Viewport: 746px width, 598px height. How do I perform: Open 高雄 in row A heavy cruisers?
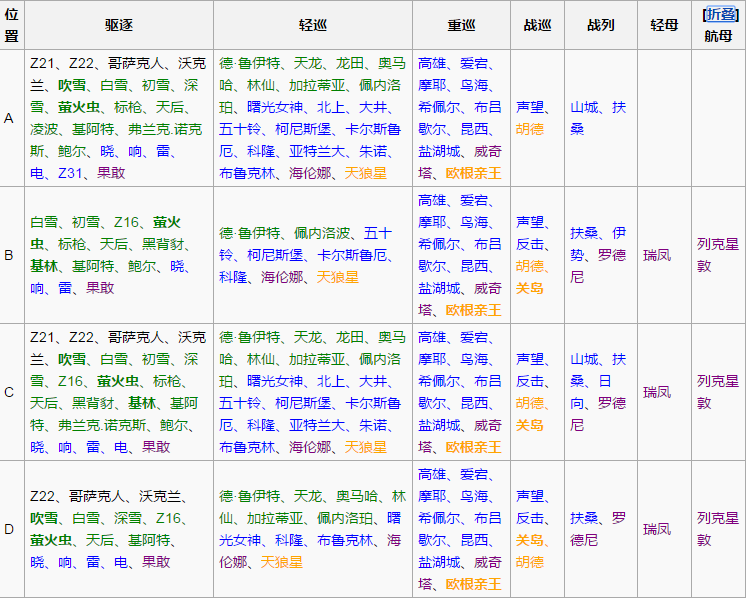(432, 63)
